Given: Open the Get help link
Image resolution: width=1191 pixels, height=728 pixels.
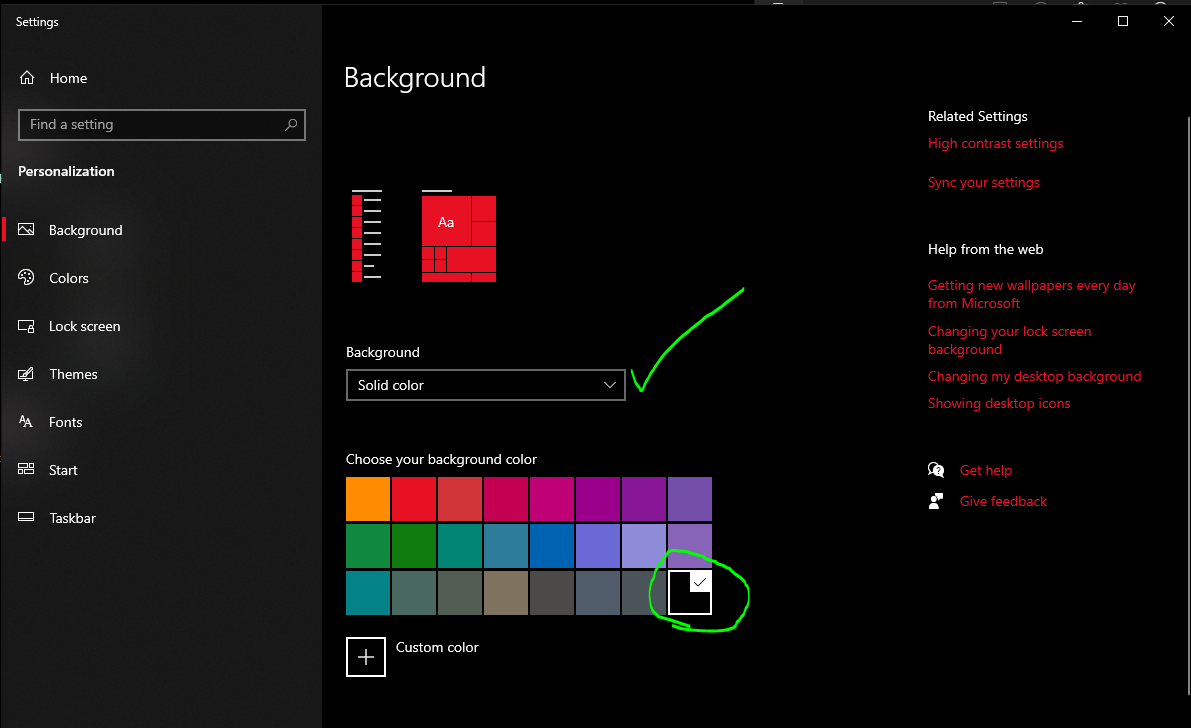Looking at the screenshot, I should click(x=985, y=470).
